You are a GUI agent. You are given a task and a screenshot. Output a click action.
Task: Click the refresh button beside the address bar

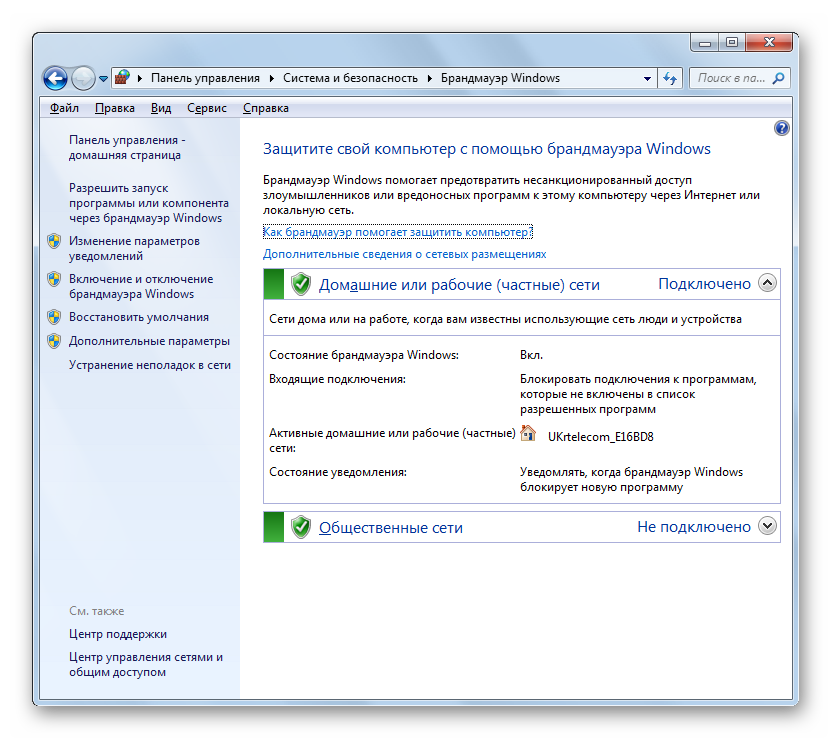(670, 78)
